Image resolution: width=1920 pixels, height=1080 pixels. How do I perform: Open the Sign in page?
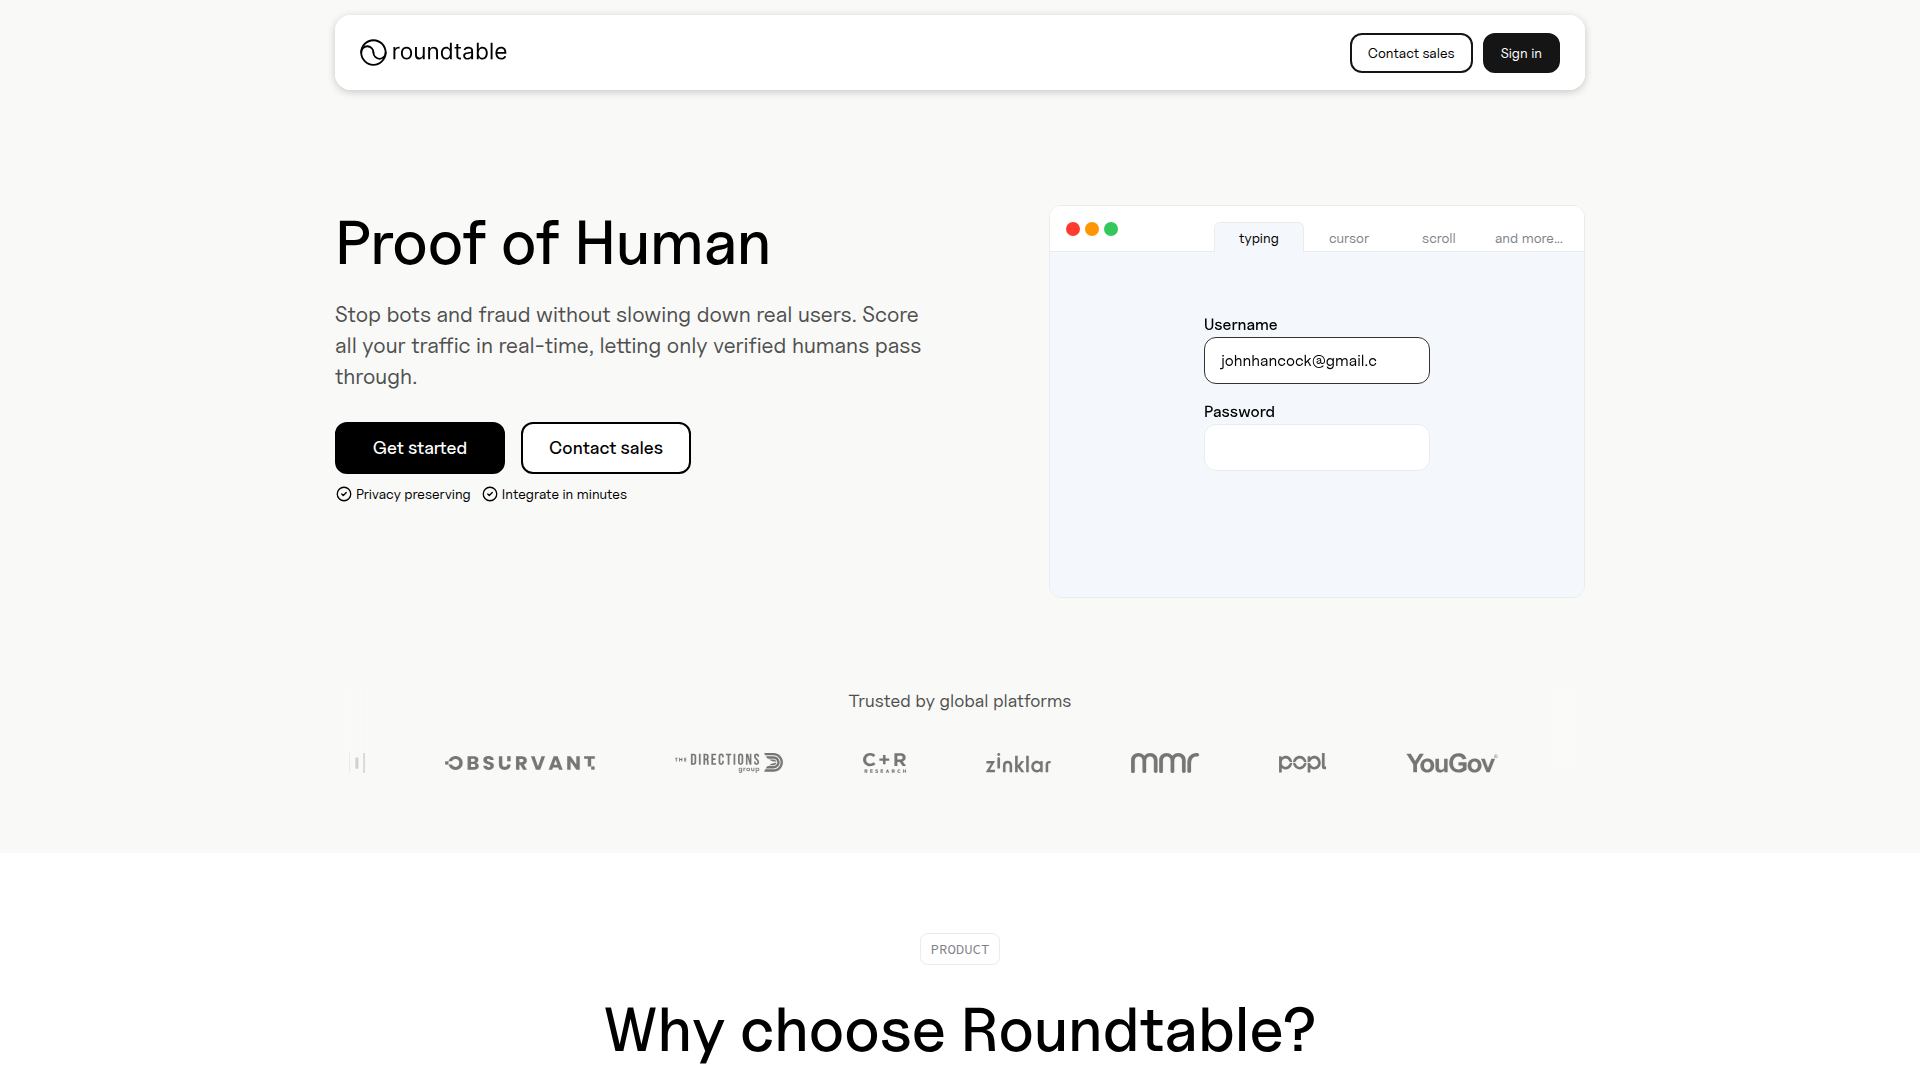pos(1520,53)
